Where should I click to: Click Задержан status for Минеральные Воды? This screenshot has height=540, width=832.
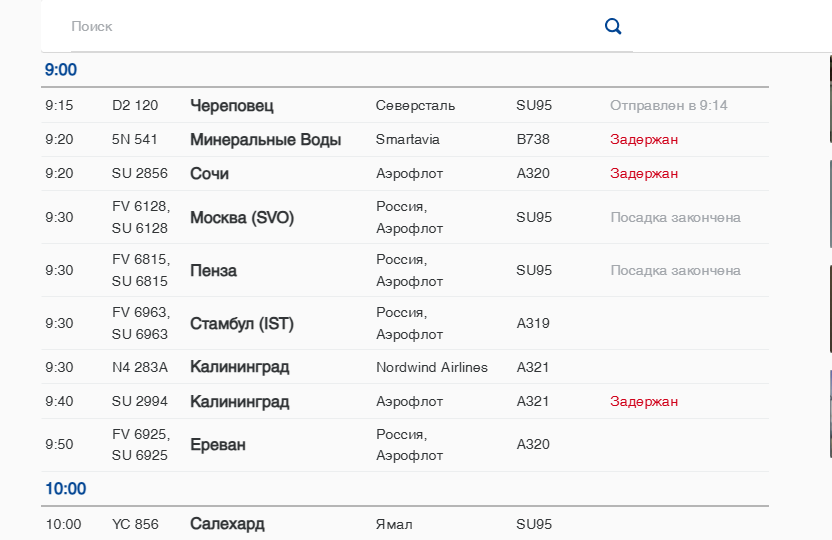click(644, 140)
